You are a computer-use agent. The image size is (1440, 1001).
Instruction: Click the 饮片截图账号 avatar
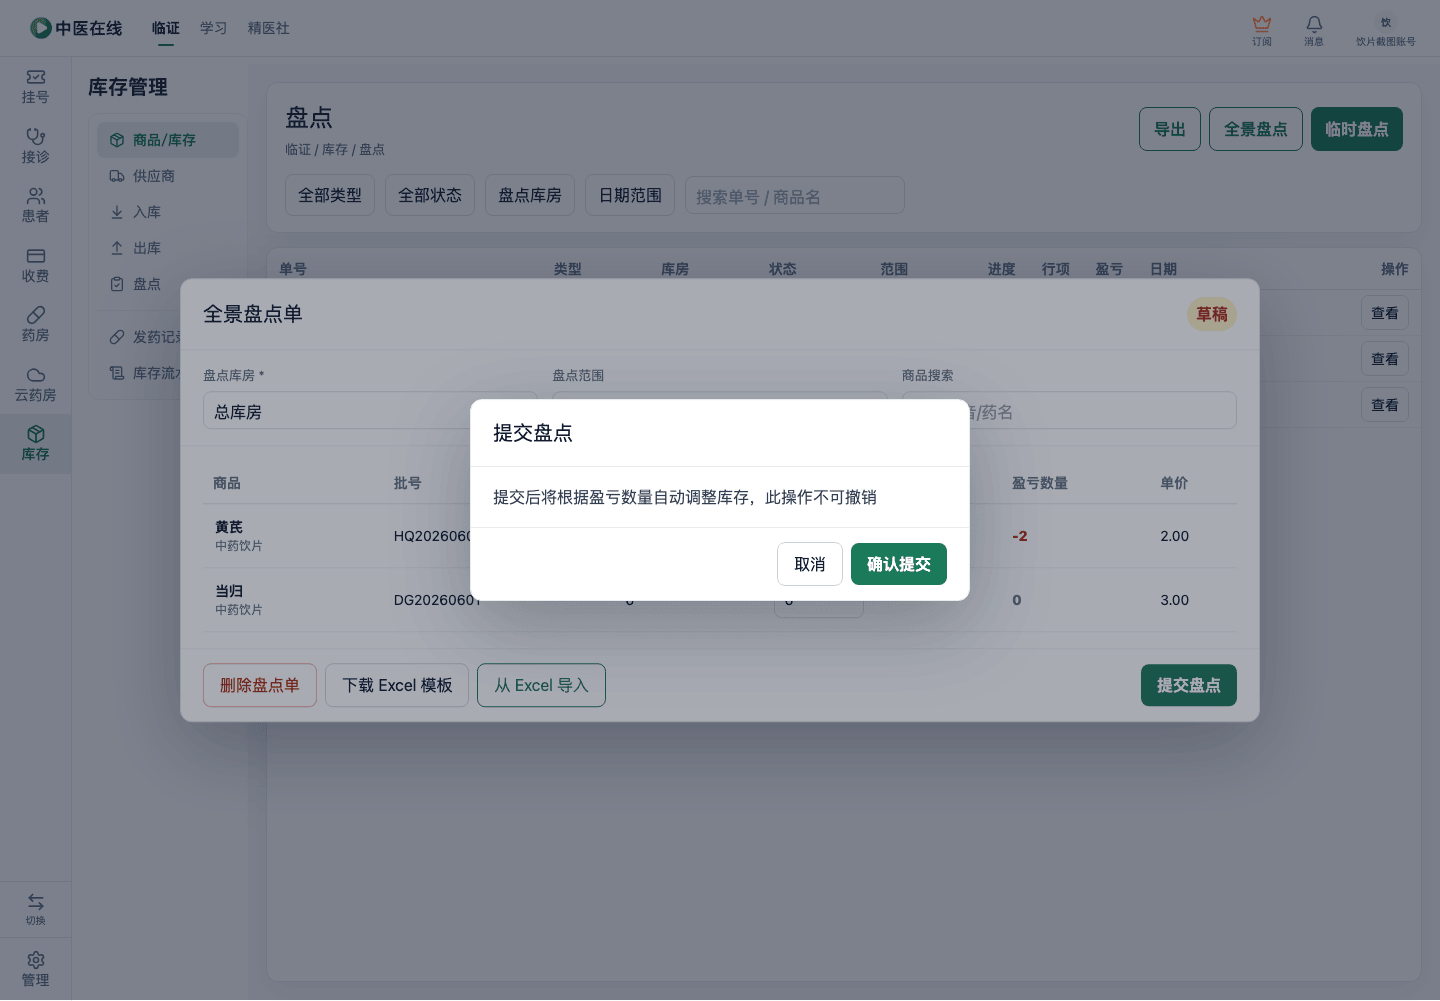[1386, 22]
